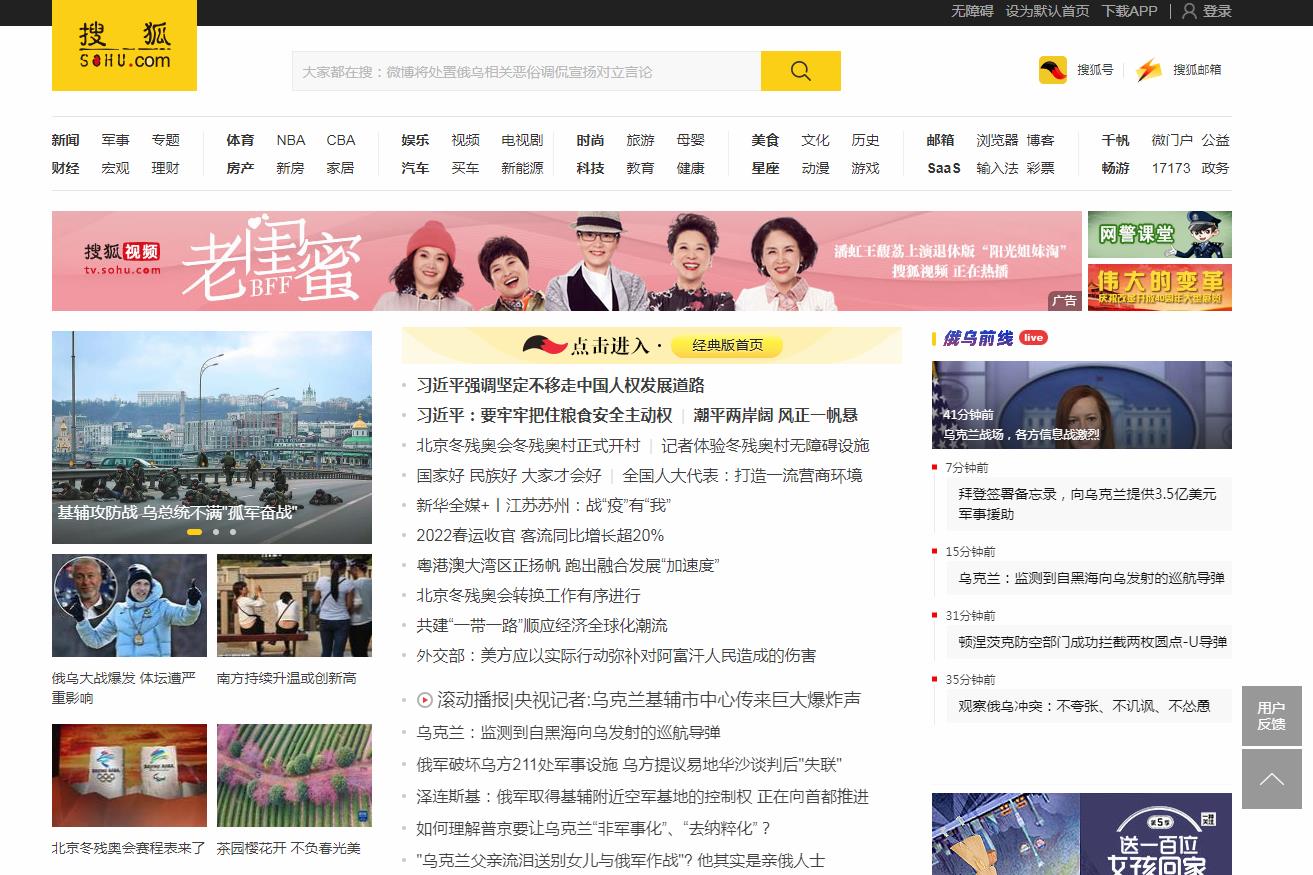This screenshot has height=875, width=1313.
Task: Focus the search input field
Action: point(526,71)
